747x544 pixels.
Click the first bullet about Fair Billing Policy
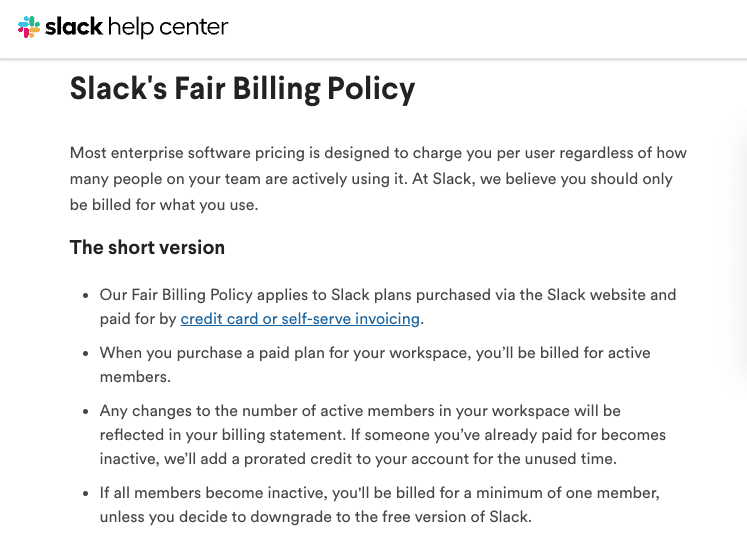(388, 307)
